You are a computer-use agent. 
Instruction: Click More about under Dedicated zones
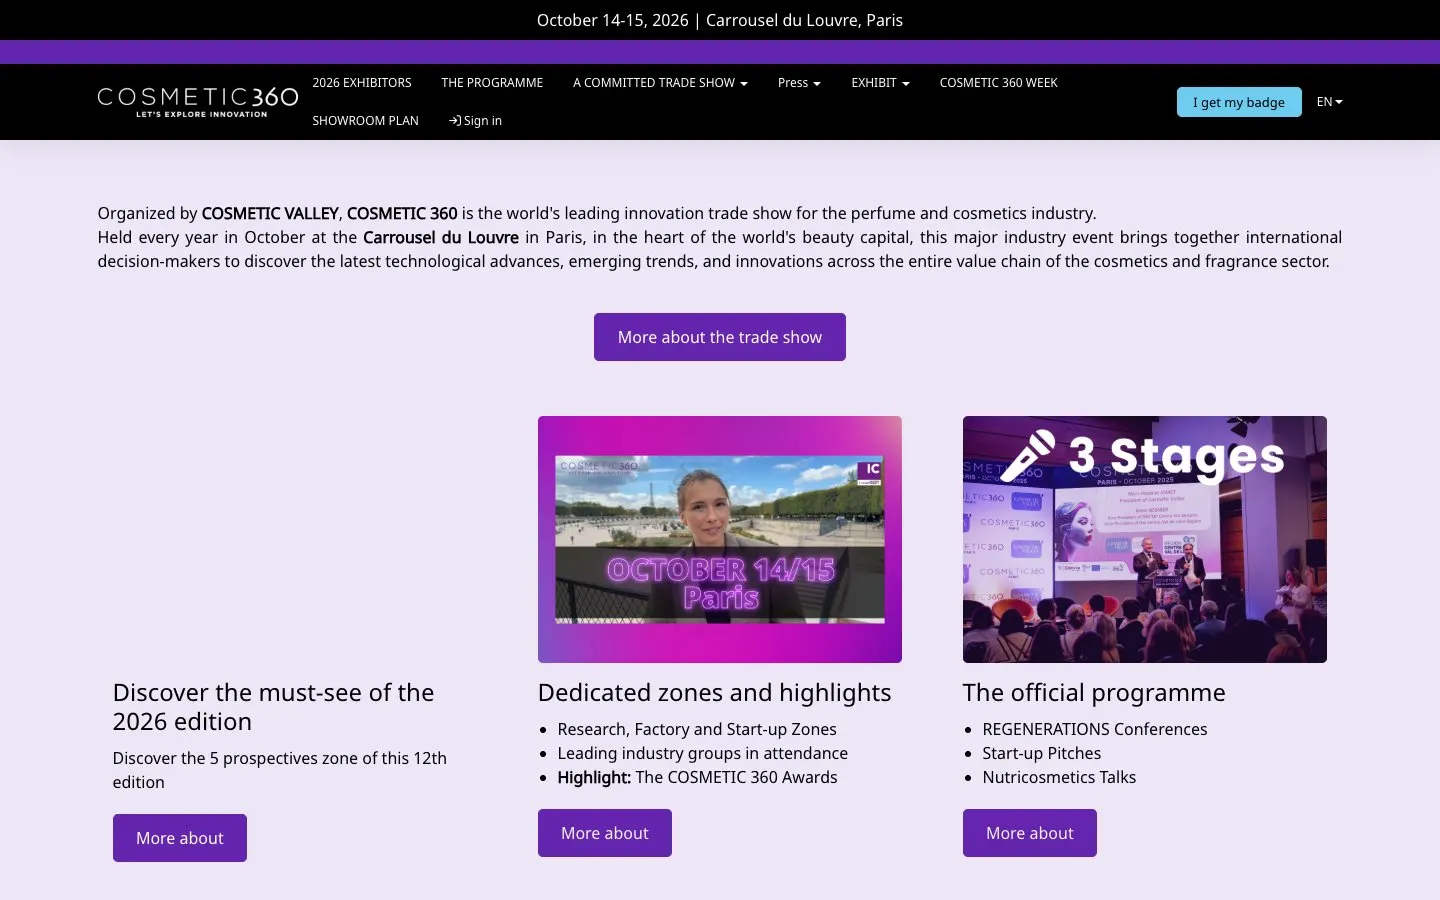[605, 833]
